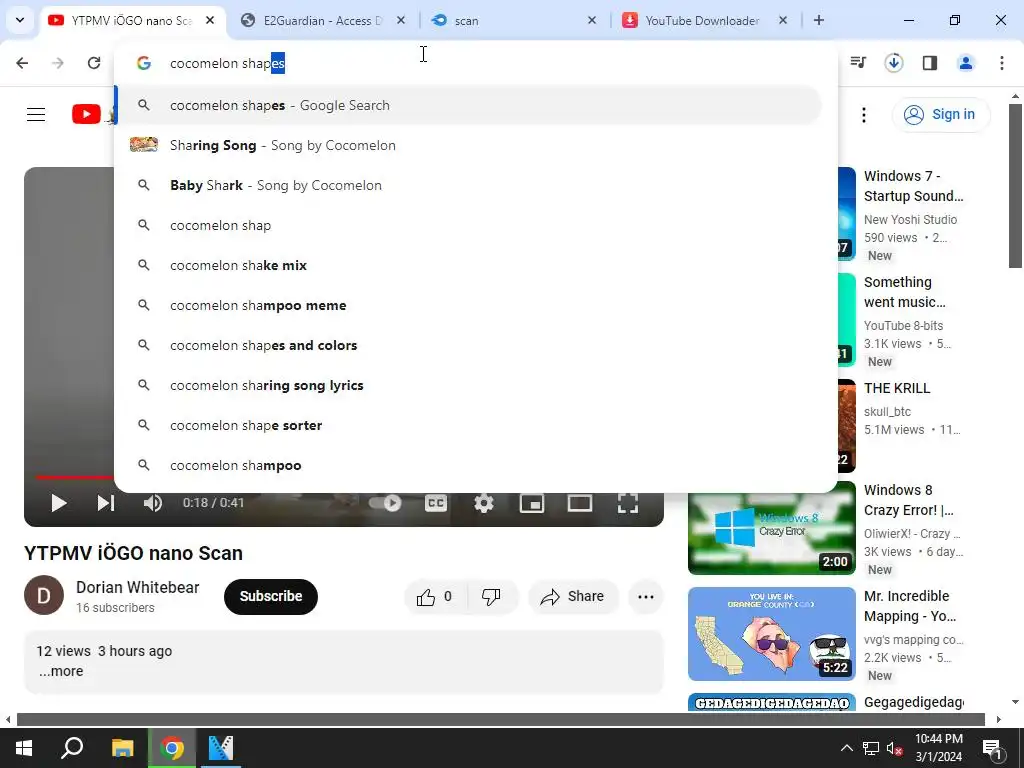Subscribe to Dorian Whitebear

pos(271,596)
